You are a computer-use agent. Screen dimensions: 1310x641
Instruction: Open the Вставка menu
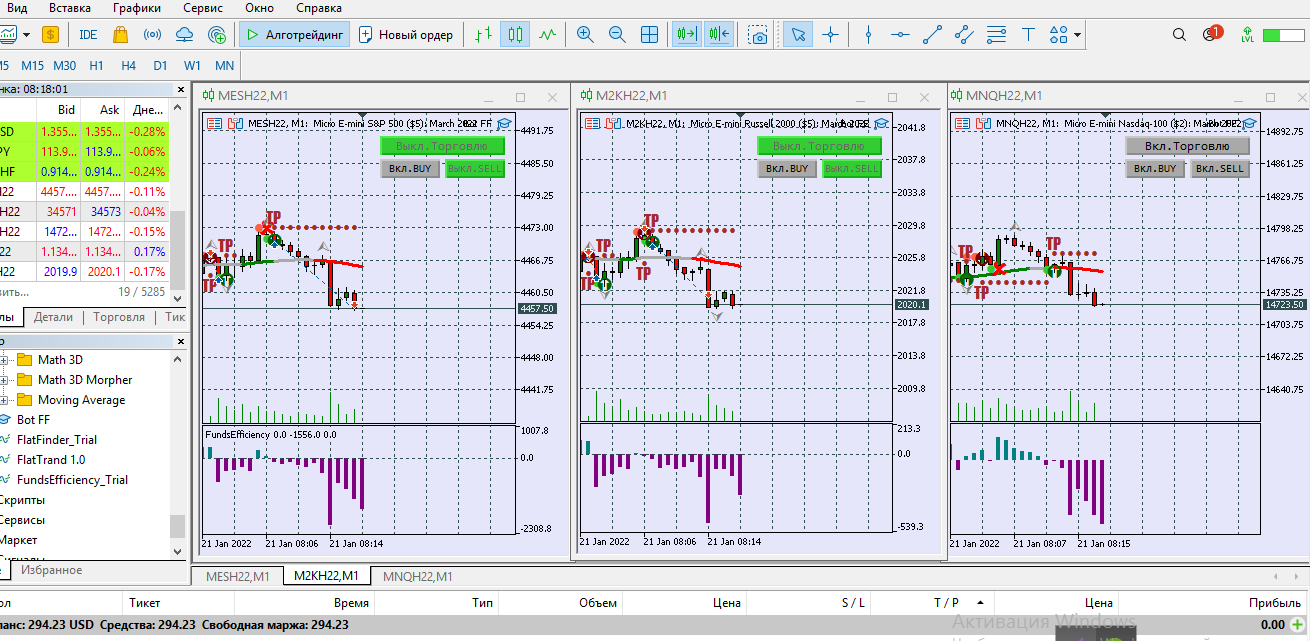click(69, 8)
